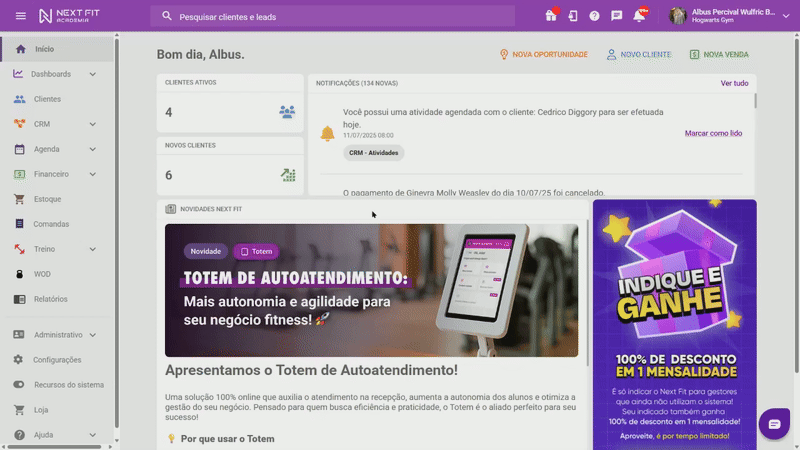Screen dimensions: 800x450
Task: Click the Totem tag on banner
Action: coord(256,252)
